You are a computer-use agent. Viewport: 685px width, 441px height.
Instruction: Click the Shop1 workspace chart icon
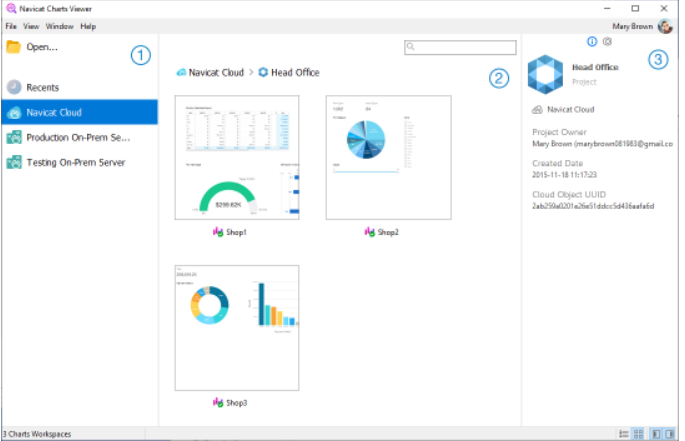tap(218, 232)
